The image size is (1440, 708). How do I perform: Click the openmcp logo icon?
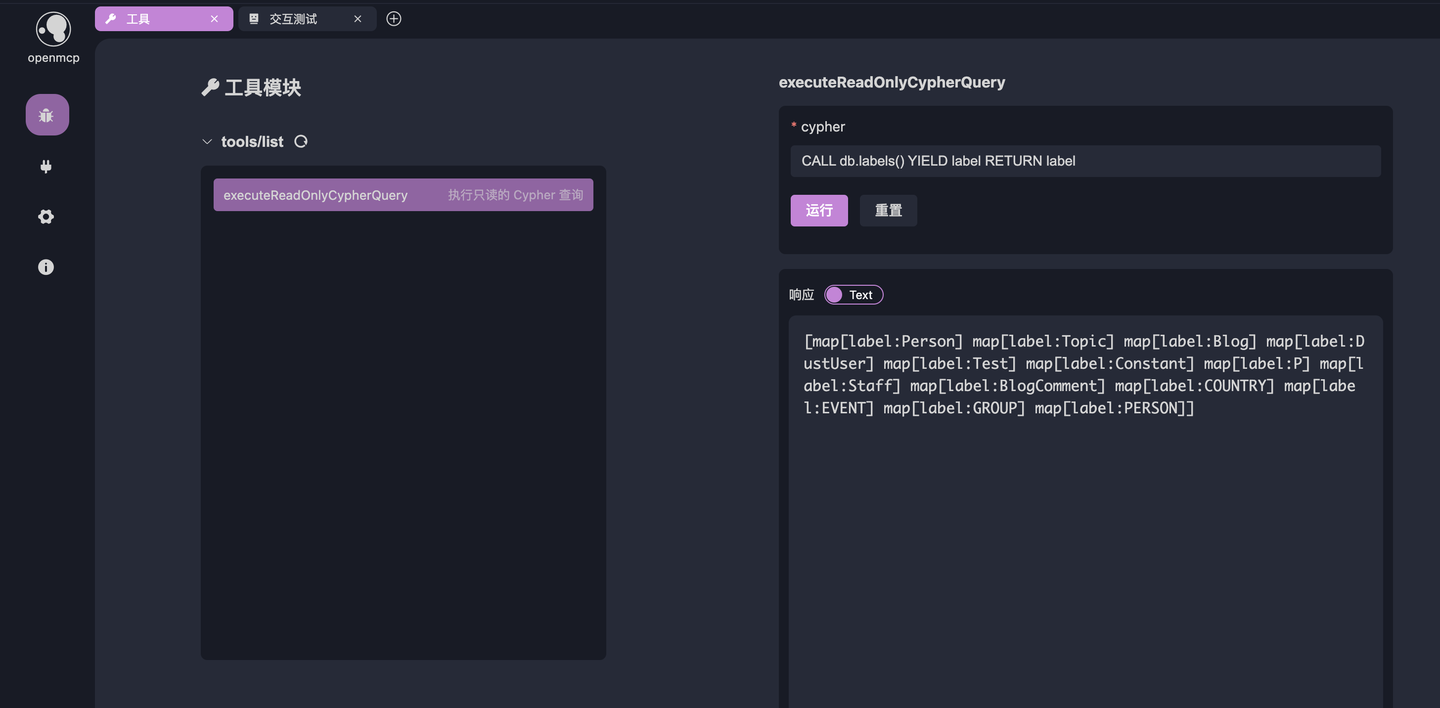point(53,29)
